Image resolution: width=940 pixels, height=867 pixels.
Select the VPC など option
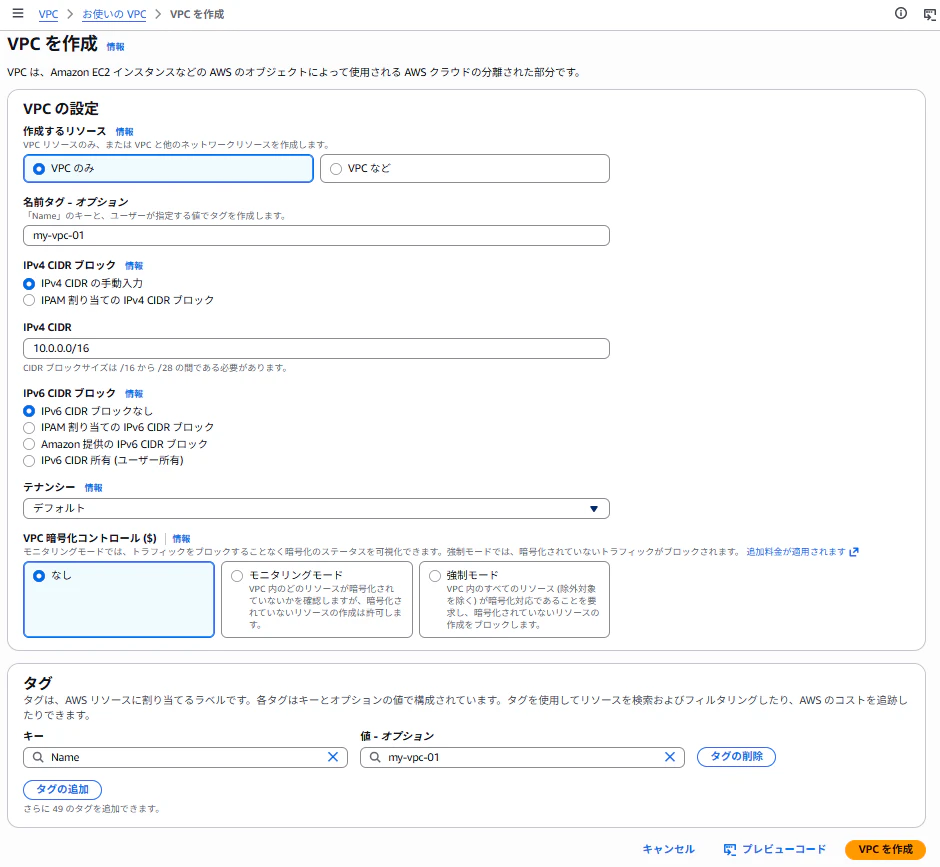click(465, 168)
